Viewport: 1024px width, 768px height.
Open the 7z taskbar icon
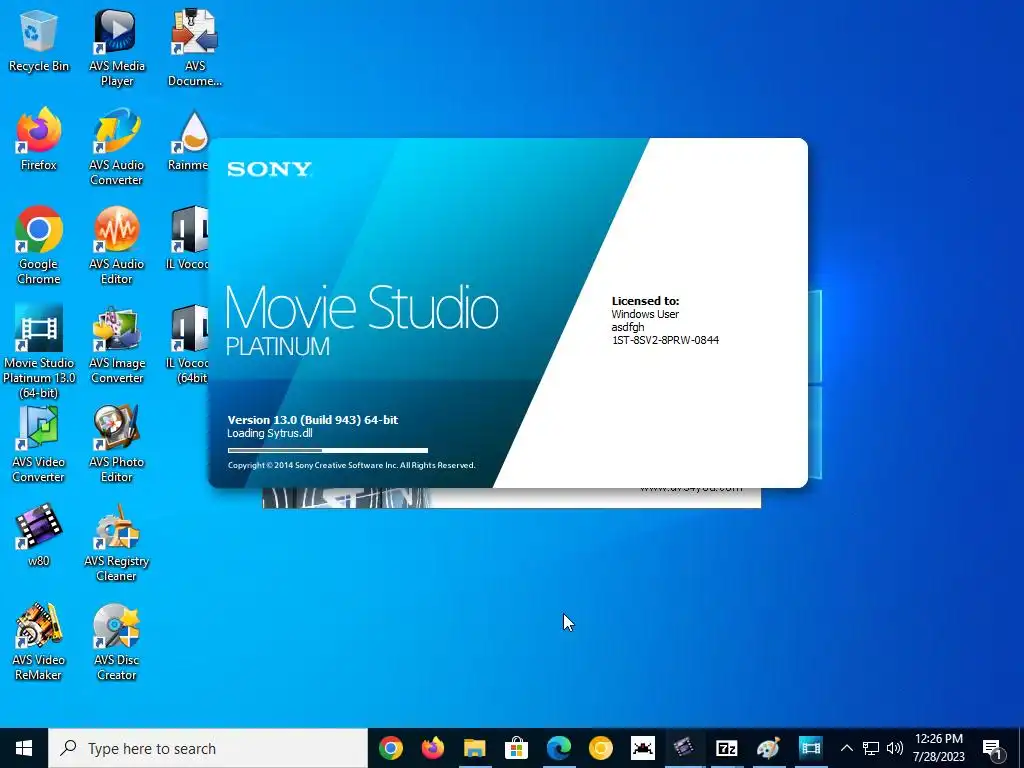coord(726,748)
